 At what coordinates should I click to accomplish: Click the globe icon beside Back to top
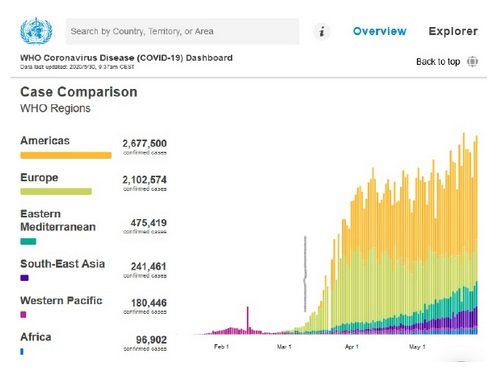[472, 62]
